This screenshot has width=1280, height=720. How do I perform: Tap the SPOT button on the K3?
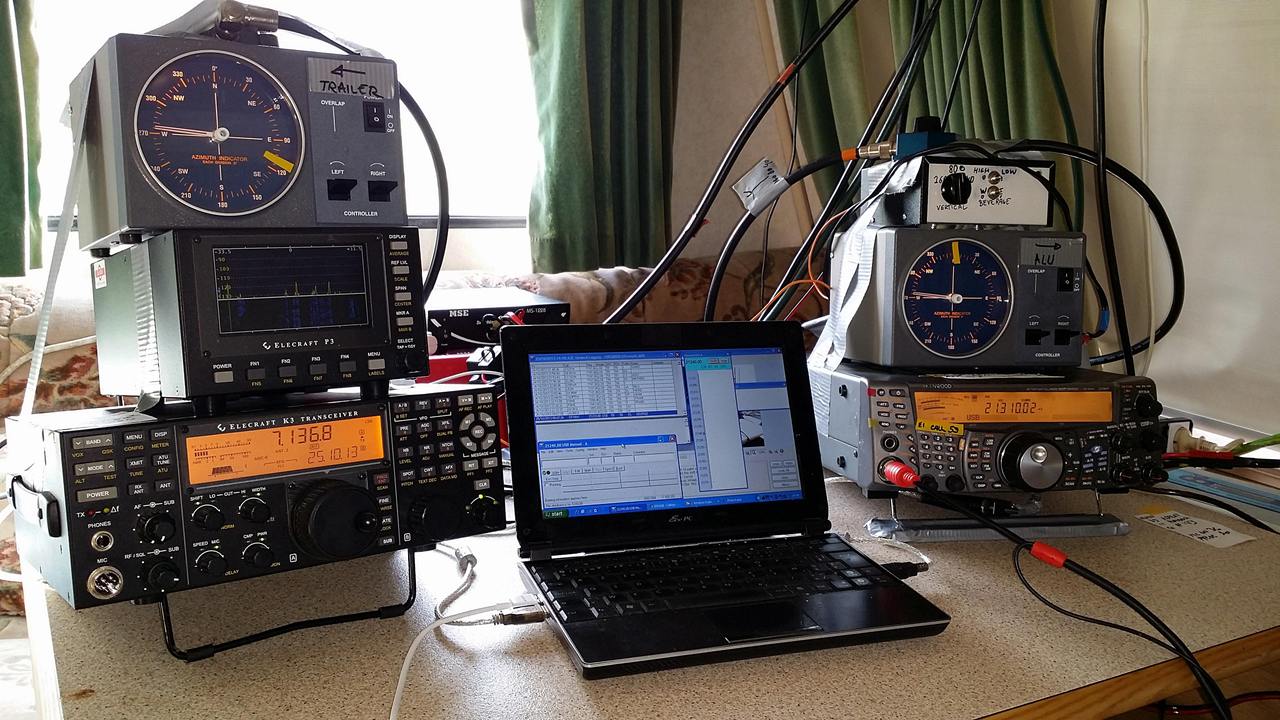407,474
